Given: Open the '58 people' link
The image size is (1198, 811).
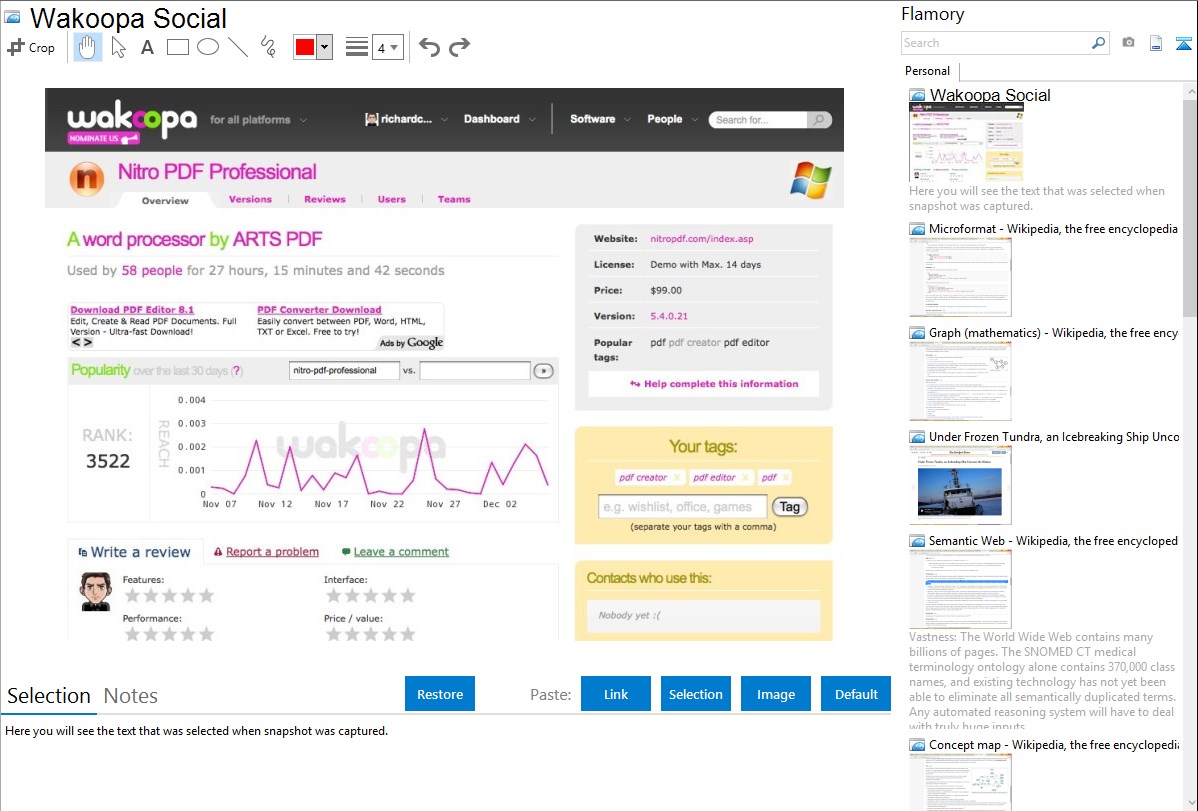Looking at the screenshot, I should pos(152,271).
